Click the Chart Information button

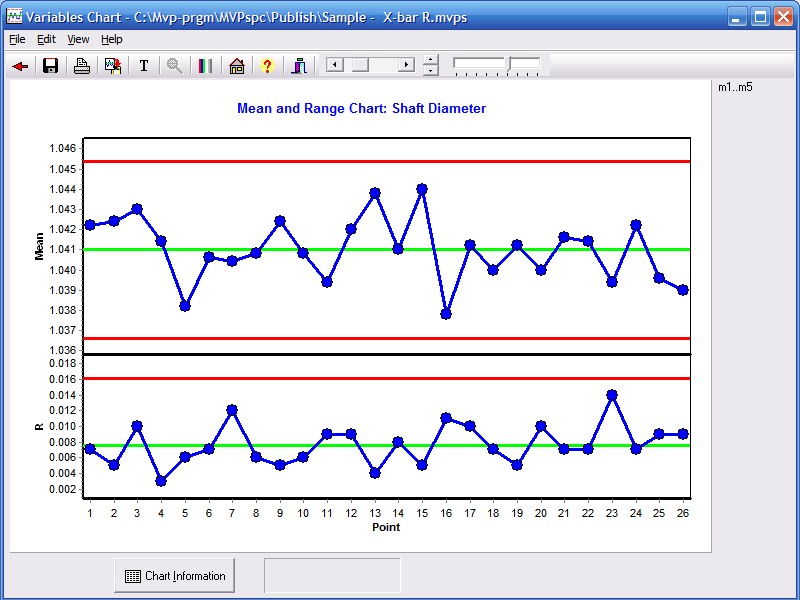tap(174, 576)
